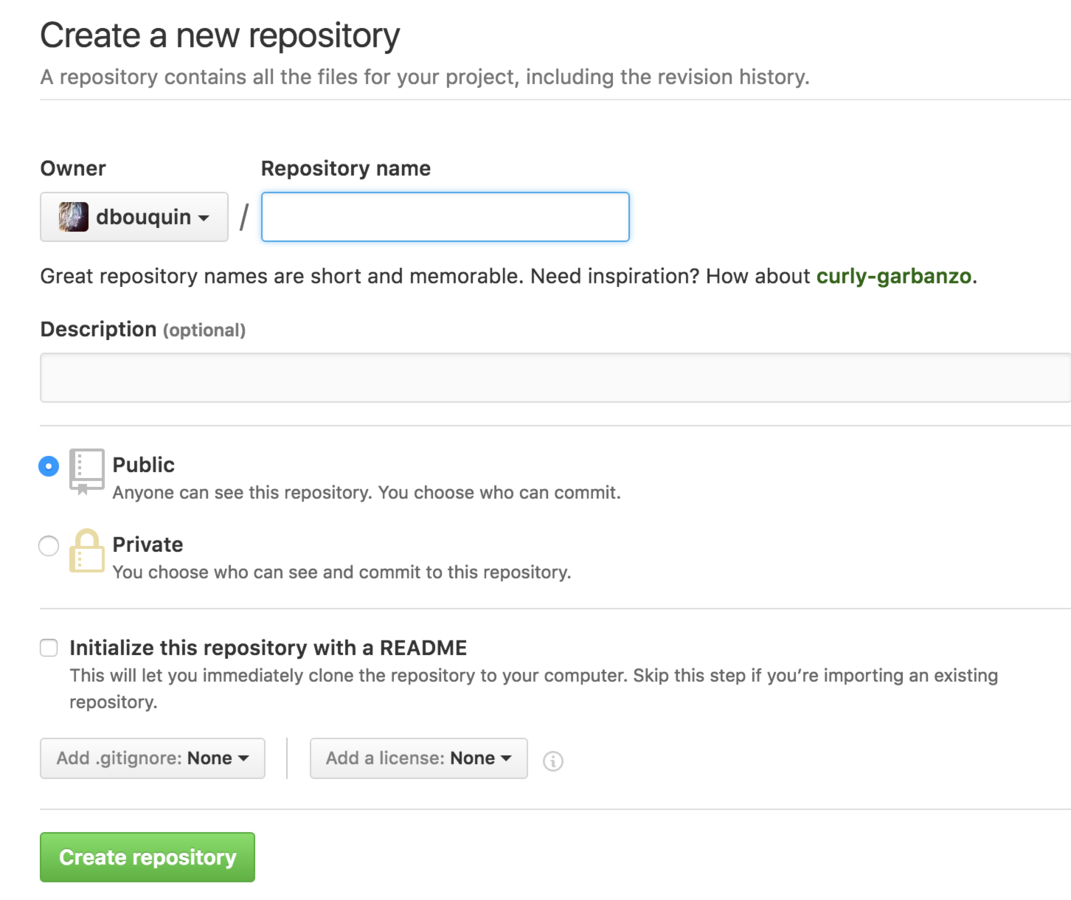Open the Owner dbouquin dropdown

pos(134,217)
